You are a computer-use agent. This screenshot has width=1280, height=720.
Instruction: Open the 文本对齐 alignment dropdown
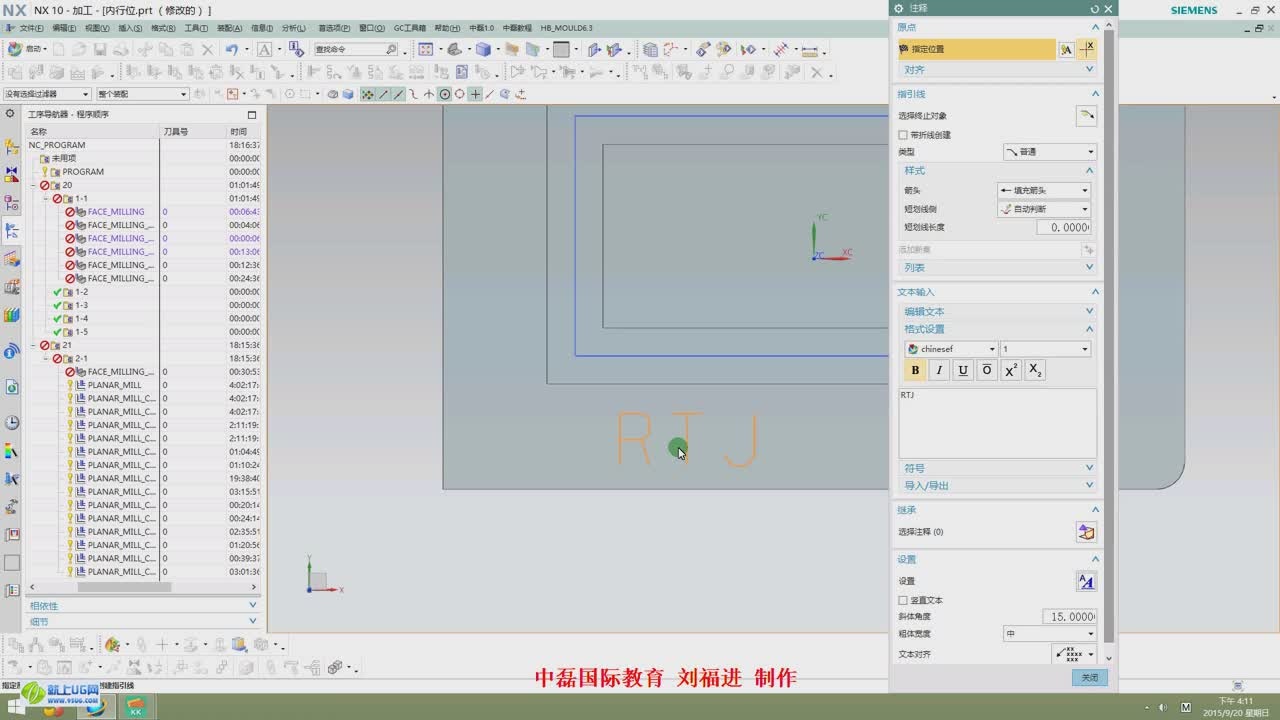coord(1075,654)
